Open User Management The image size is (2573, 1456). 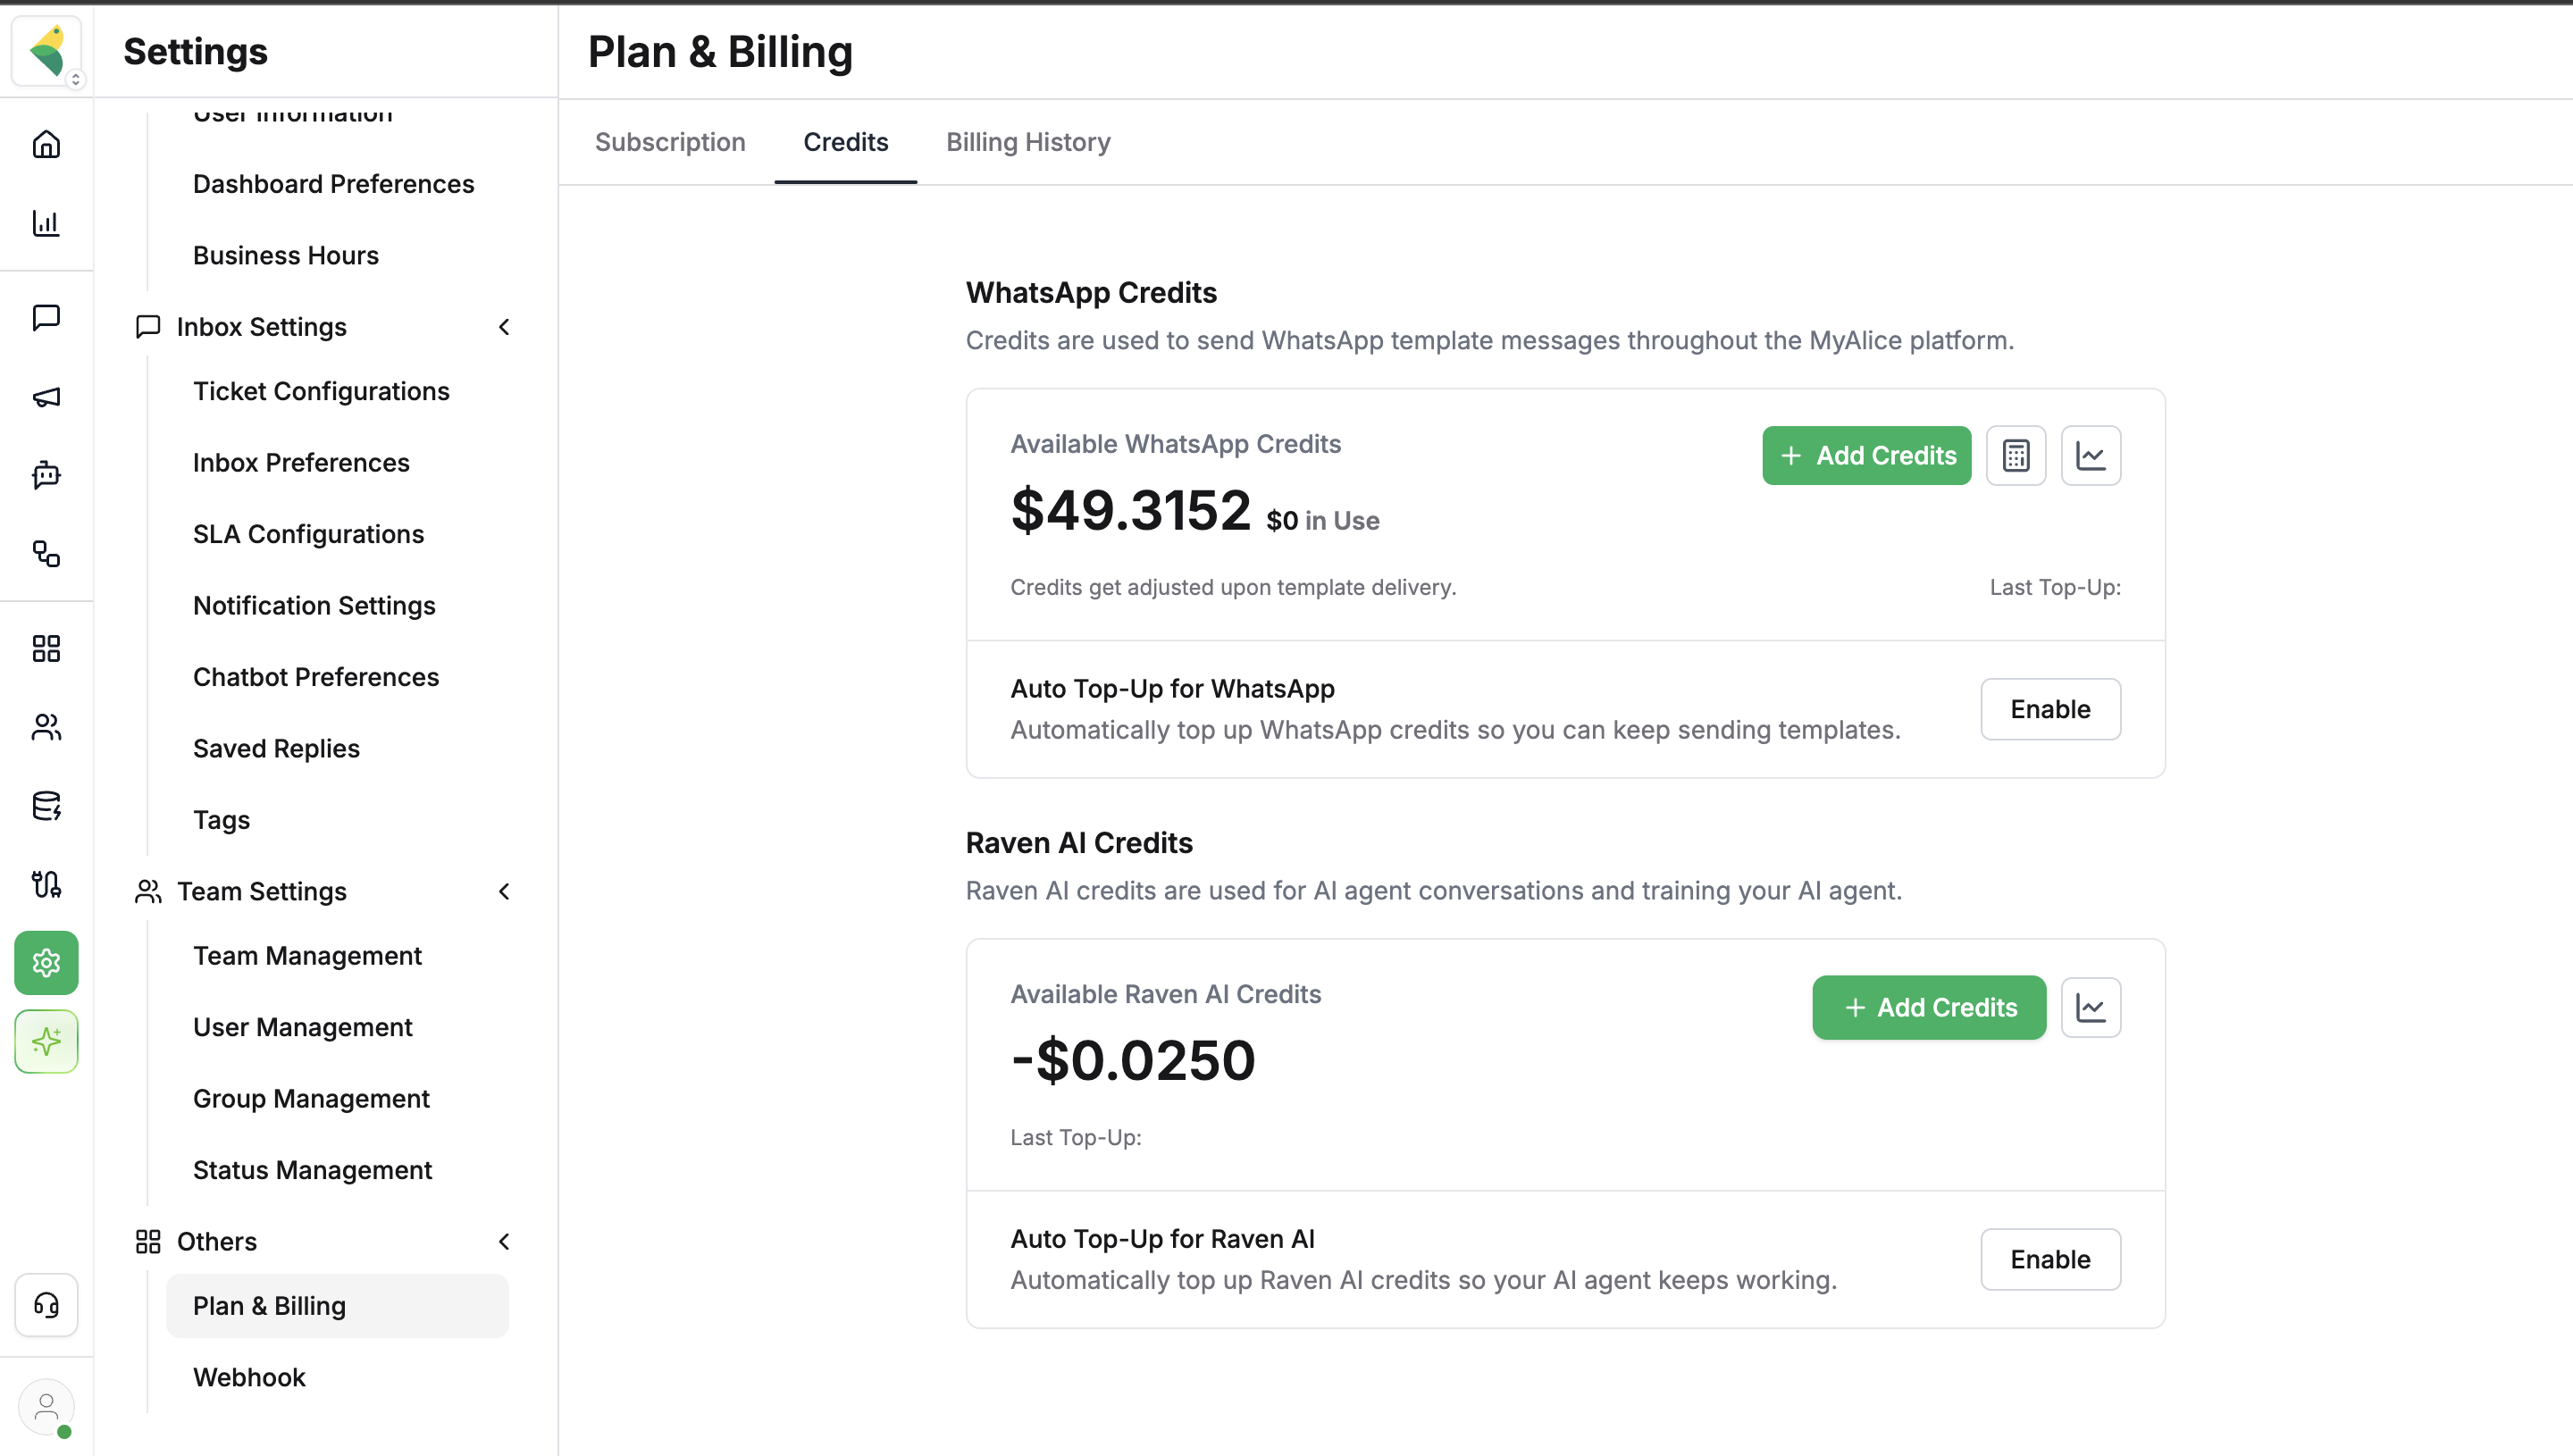point(302,1027)
